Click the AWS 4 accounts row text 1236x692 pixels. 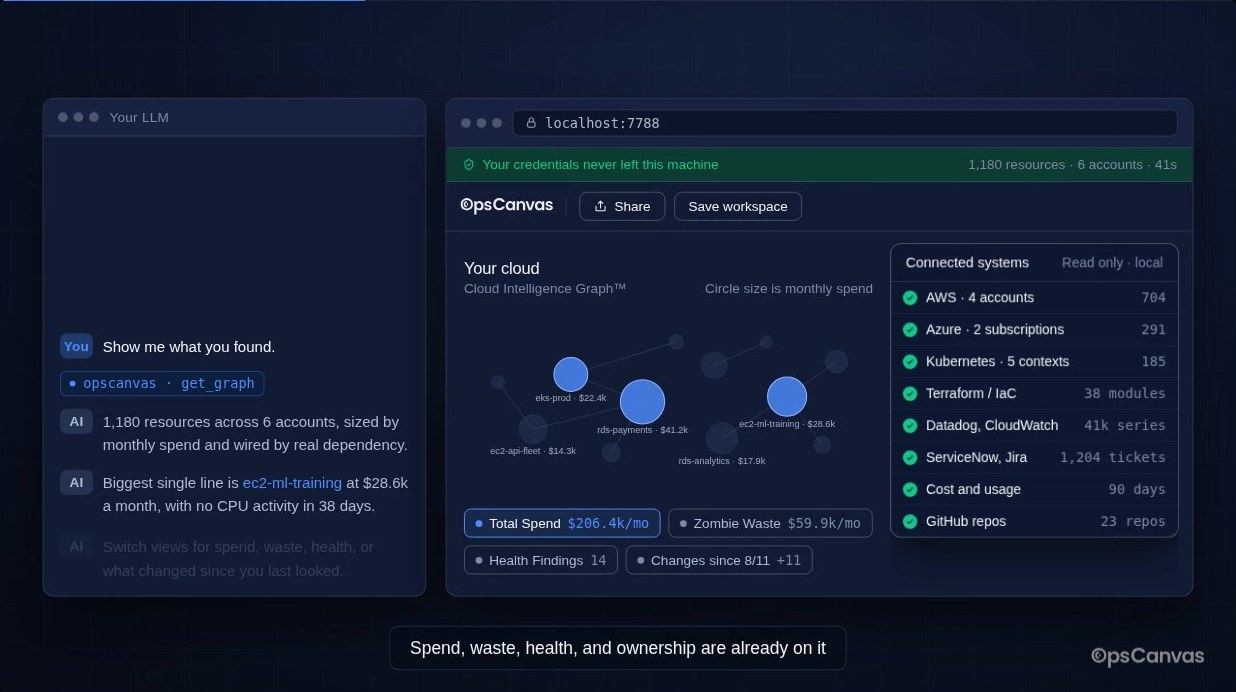point(980,297)
